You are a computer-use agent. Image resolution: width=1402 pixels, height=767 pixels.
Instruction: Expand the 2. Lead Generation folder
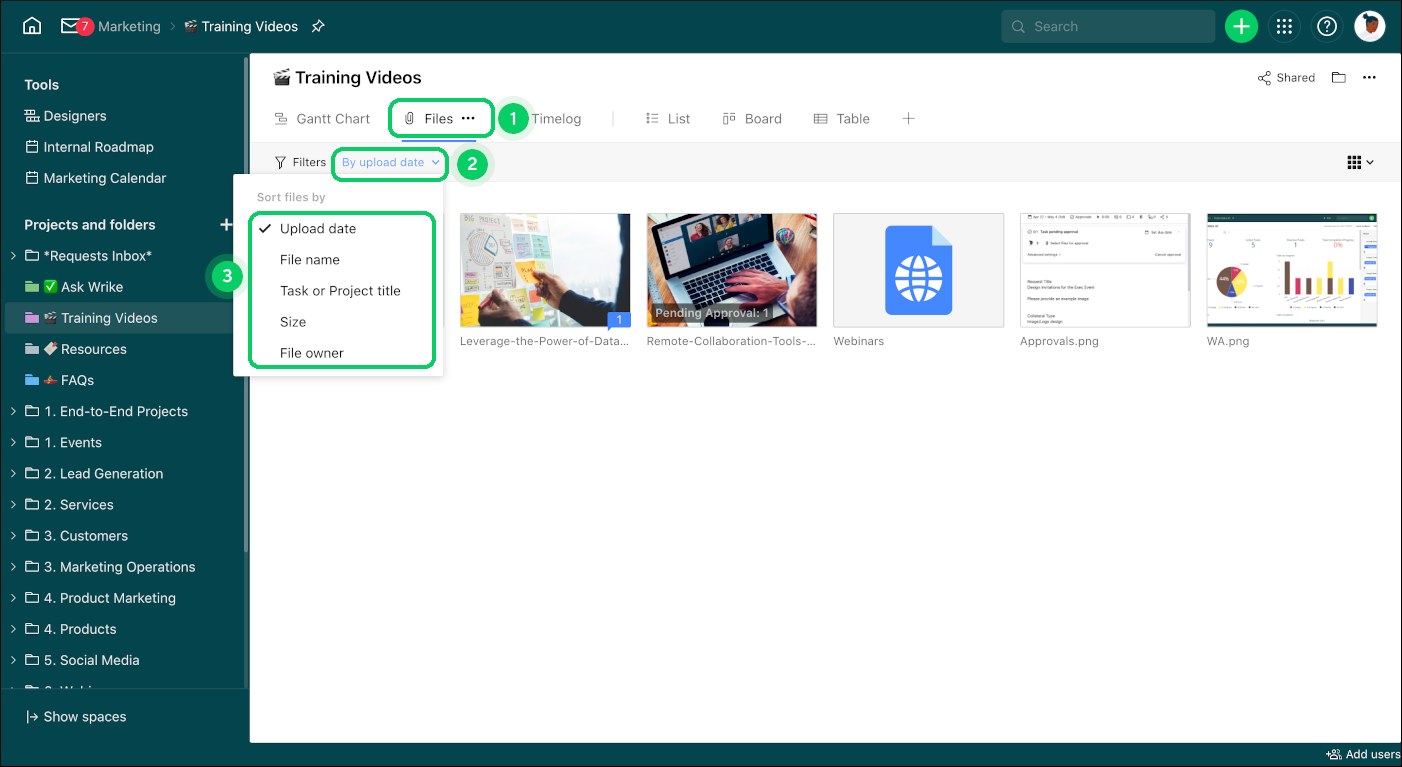pyautogui.click(x=13, y=474)
